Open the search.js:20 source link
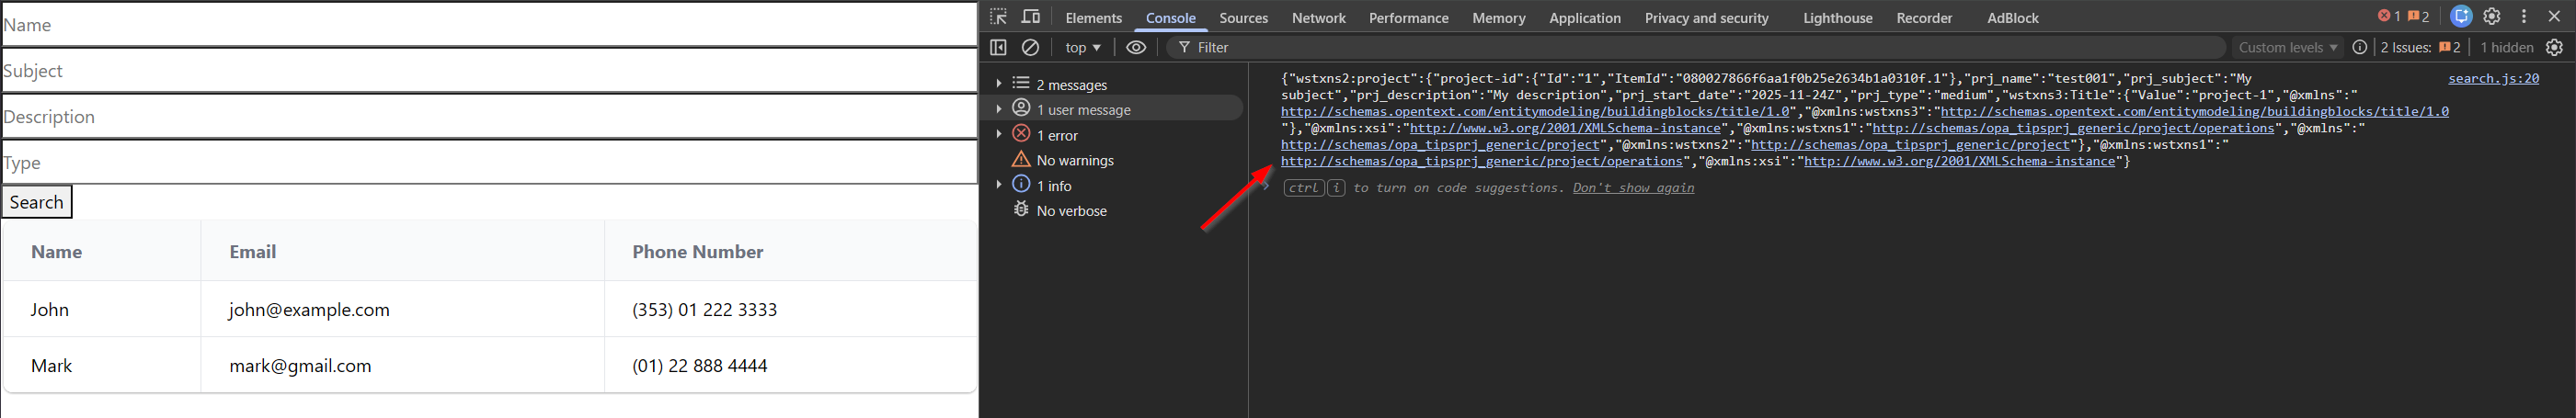The image size is (2576, 418). pos(2493,78)
